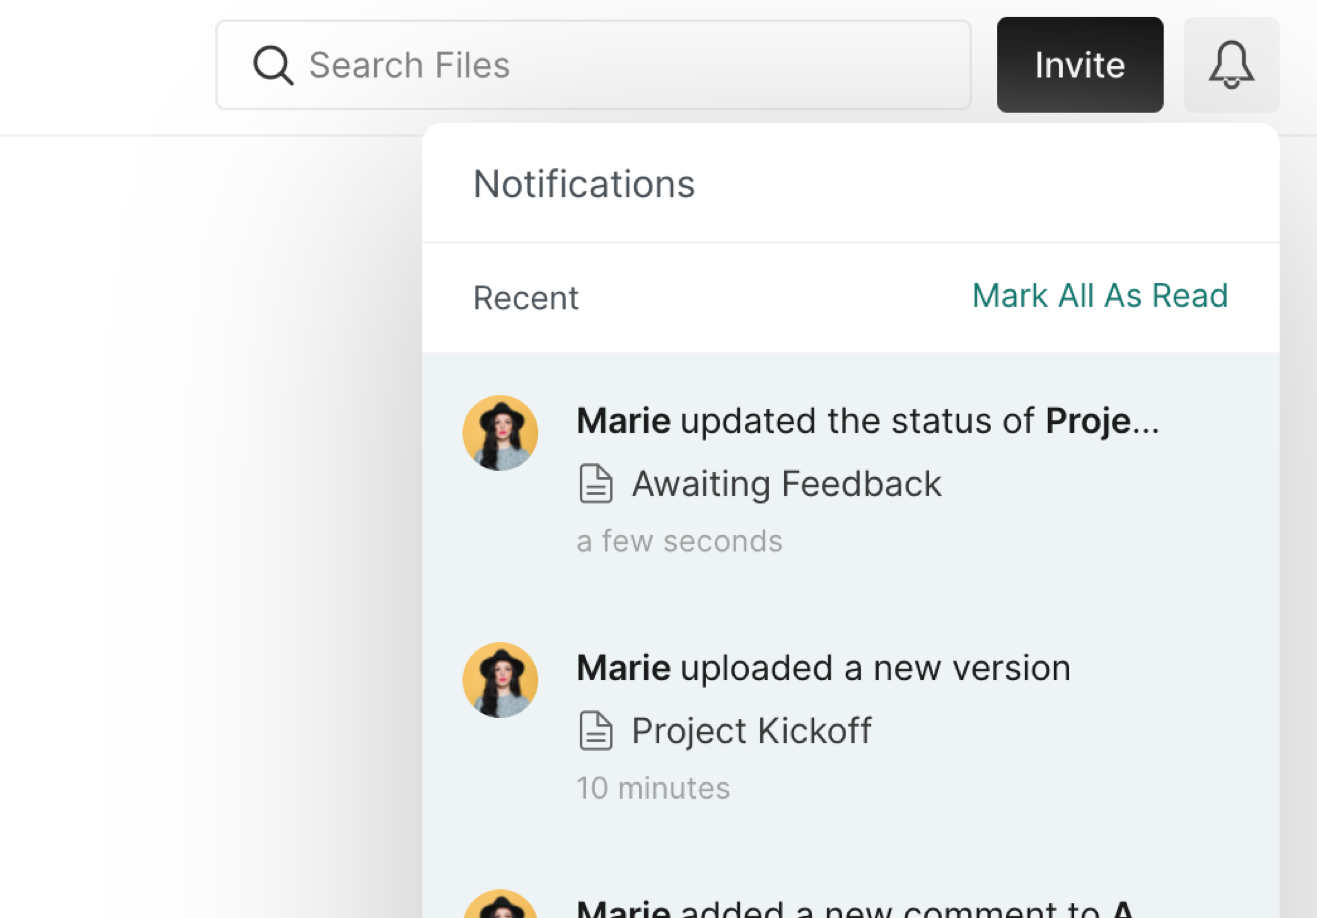Open the Awaiting Feedback file name
The image size is (1317, 918).
point(786,484)
